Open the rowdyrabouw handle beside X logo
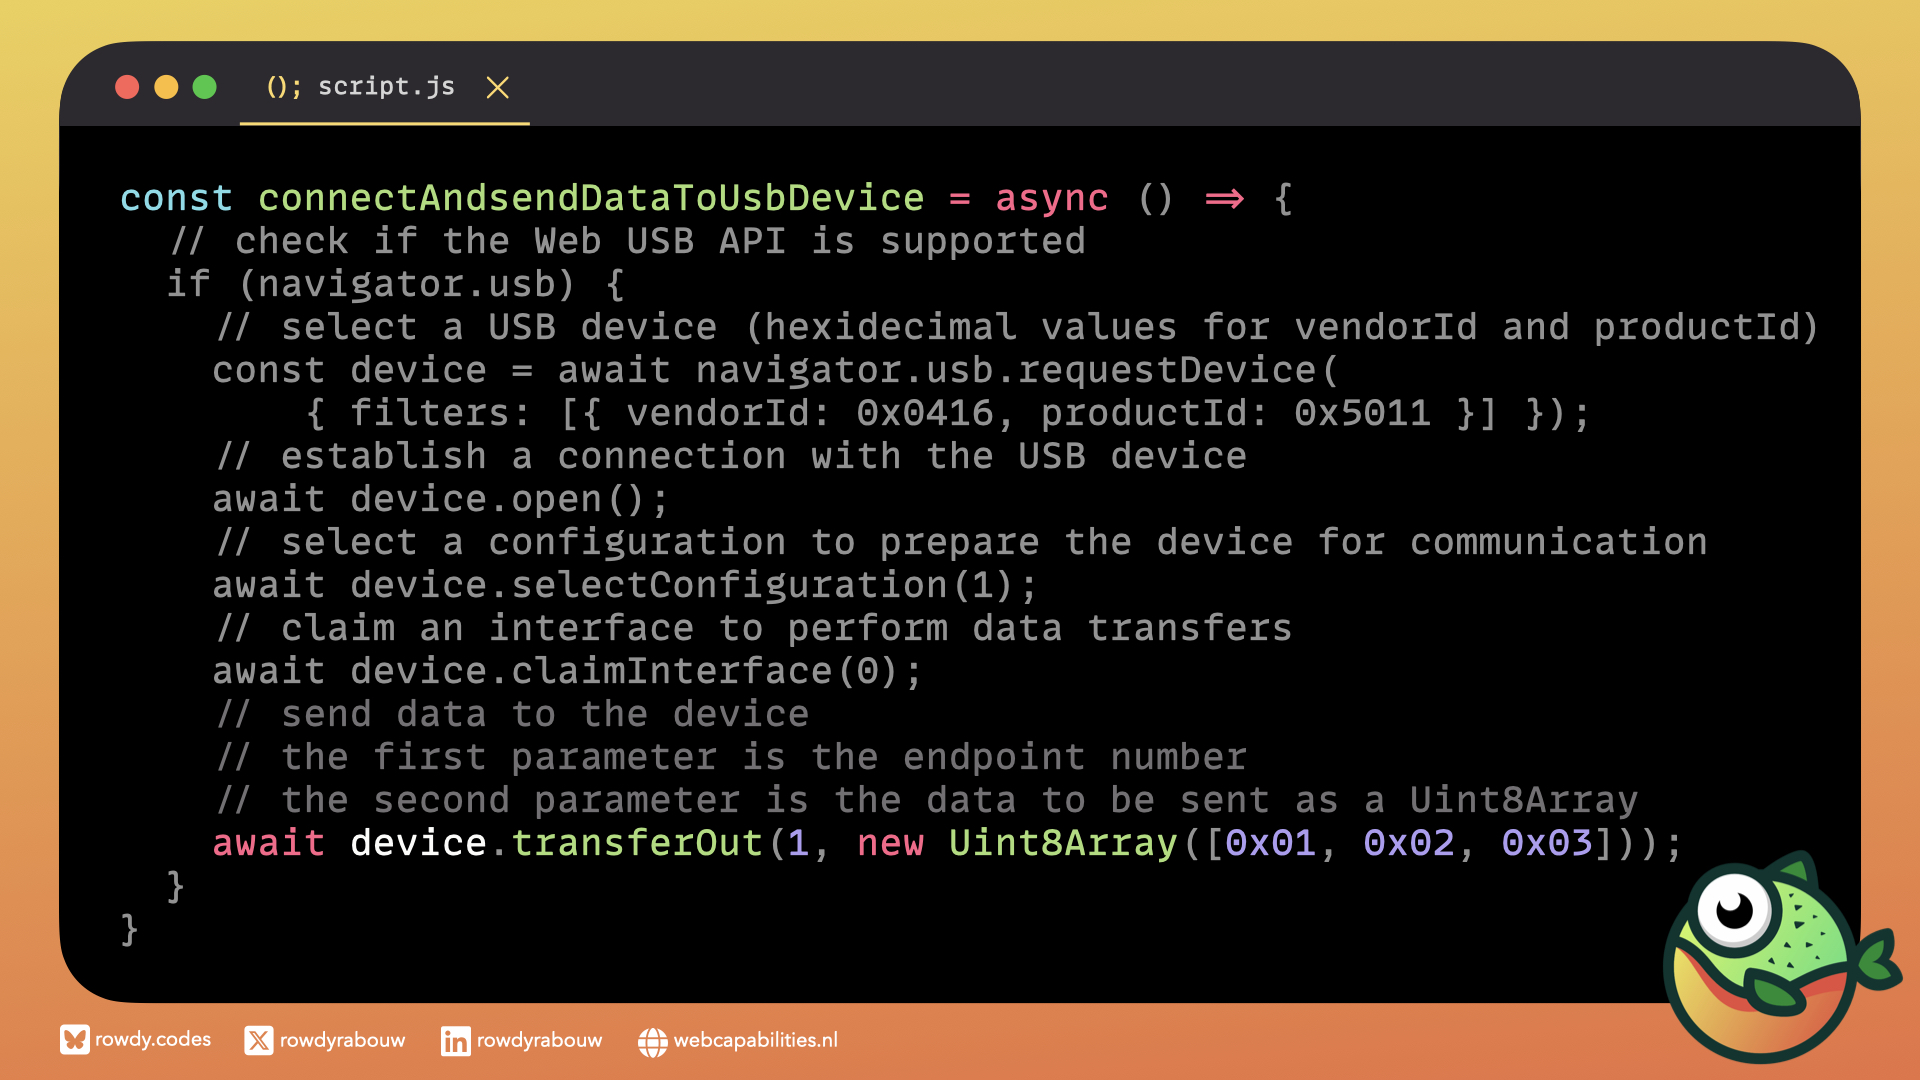Image resolution: width=1920 pixels, height=1080 pixels. (x=342, y=1041)
